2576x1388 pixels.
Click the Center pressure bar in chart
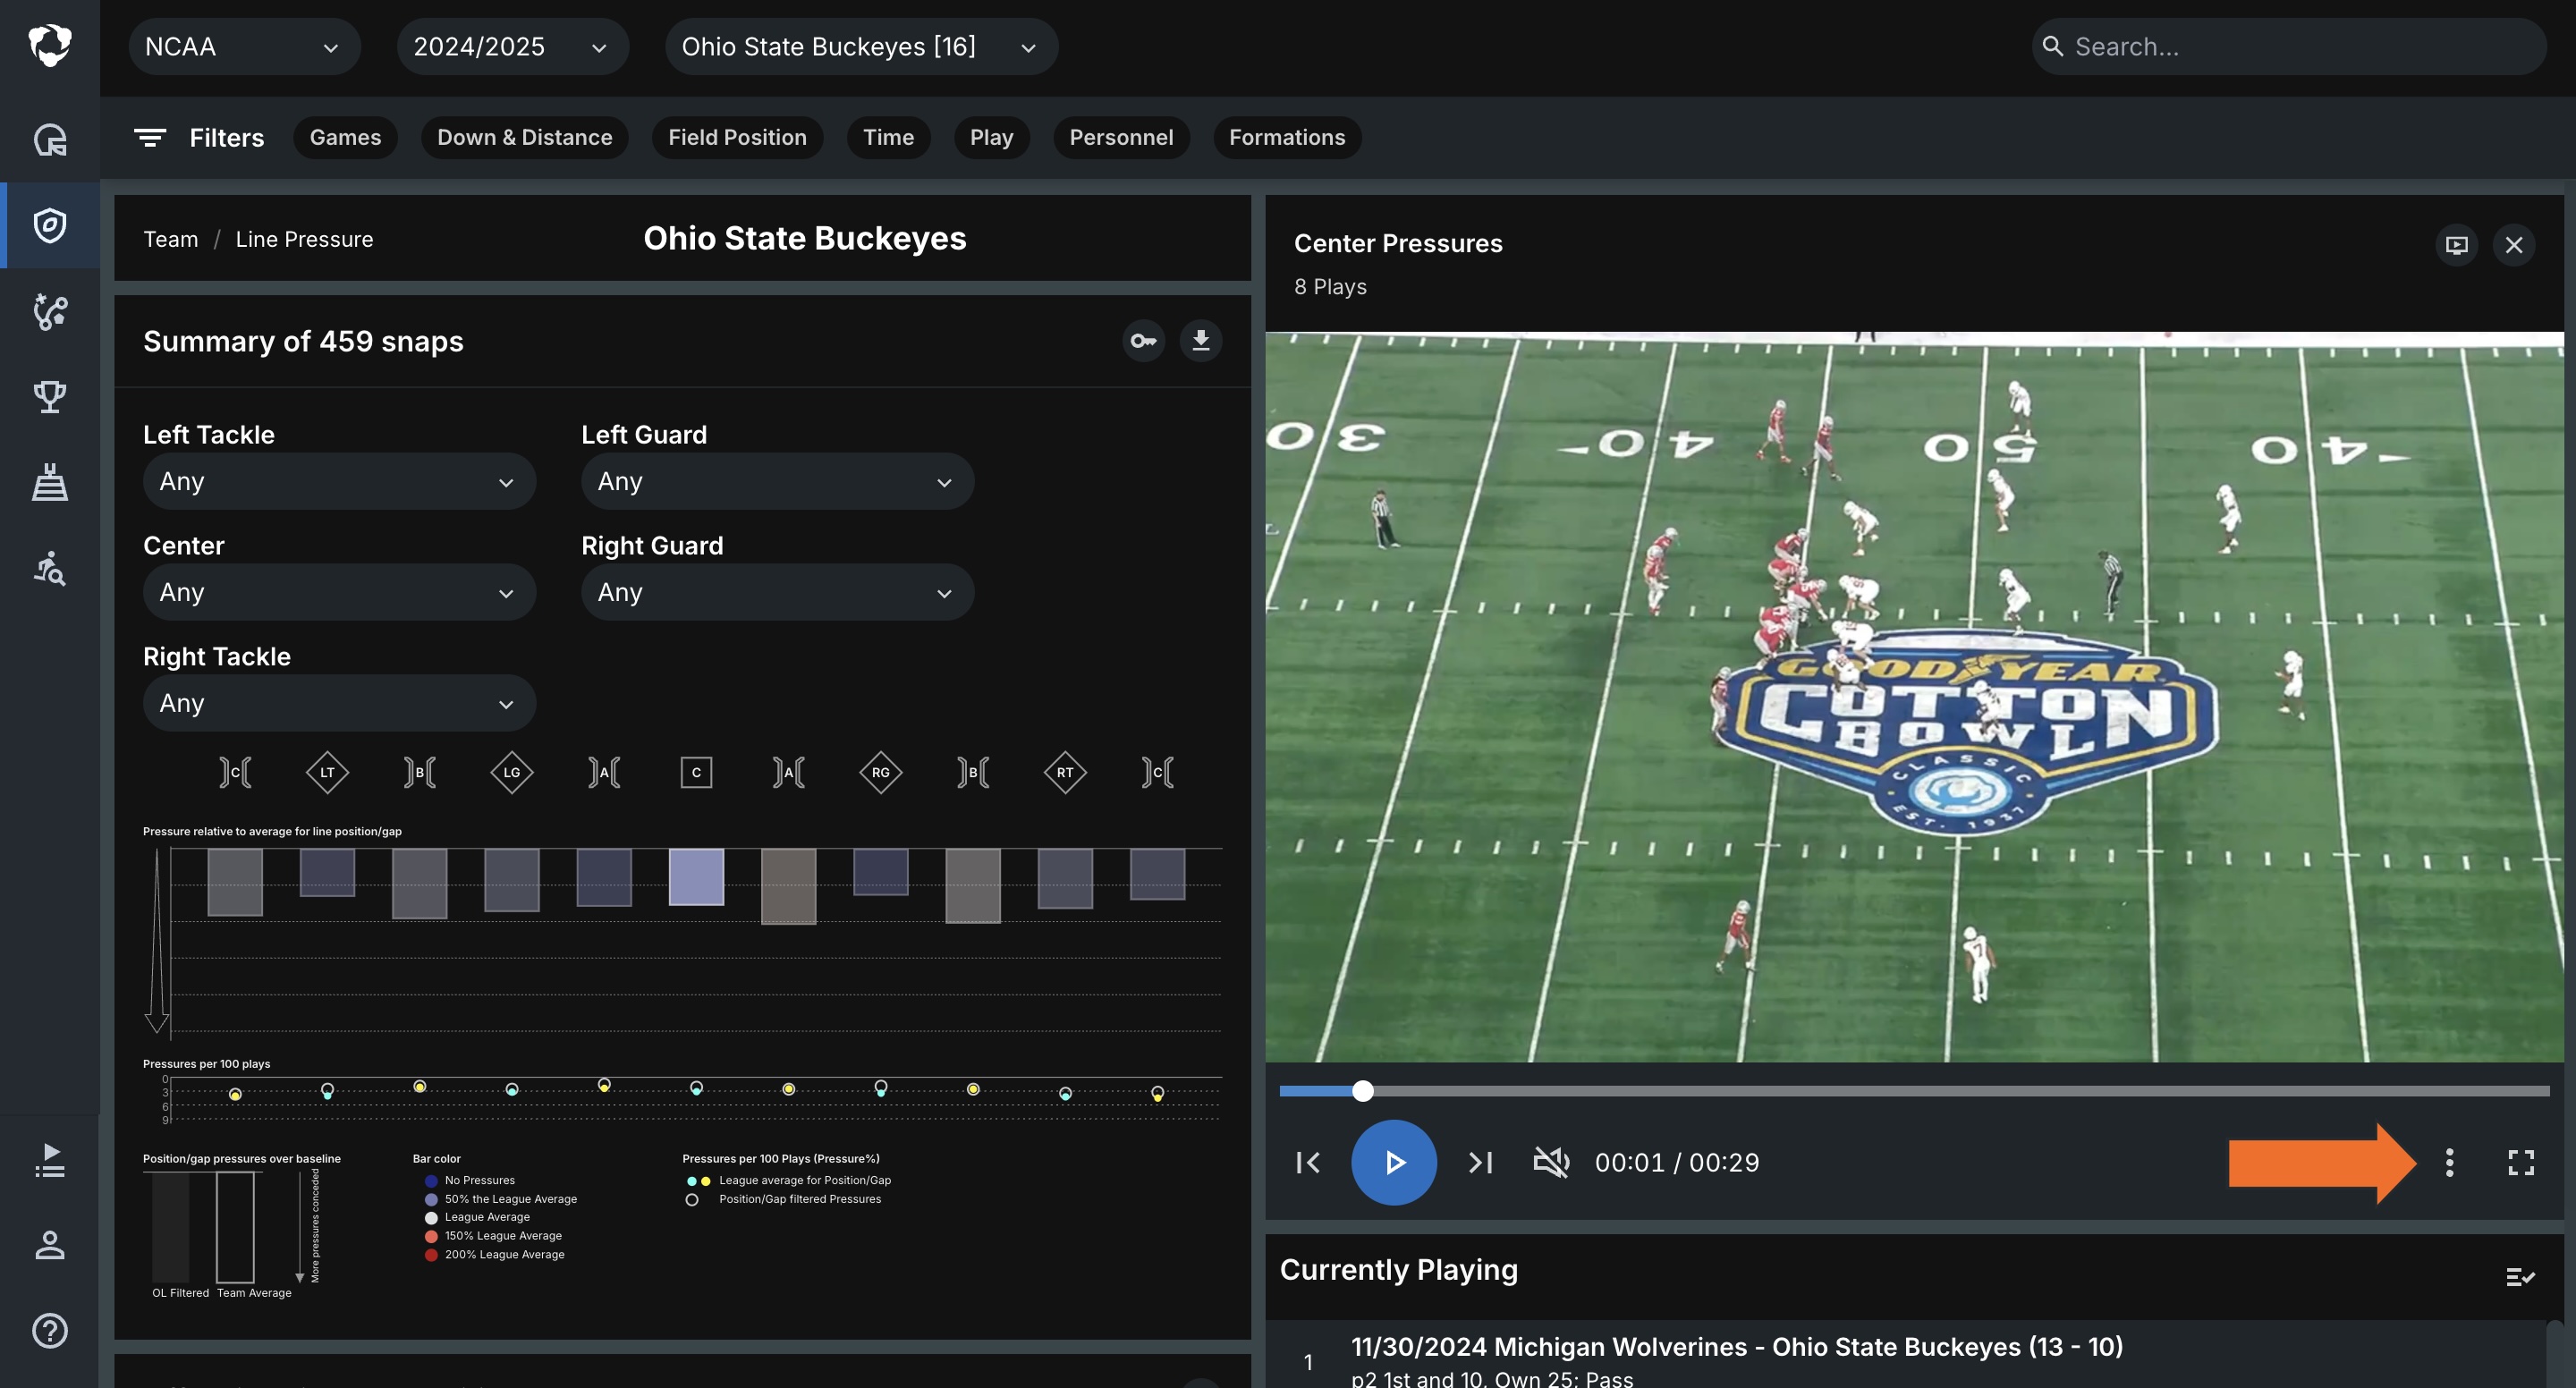tap(696, 877)
